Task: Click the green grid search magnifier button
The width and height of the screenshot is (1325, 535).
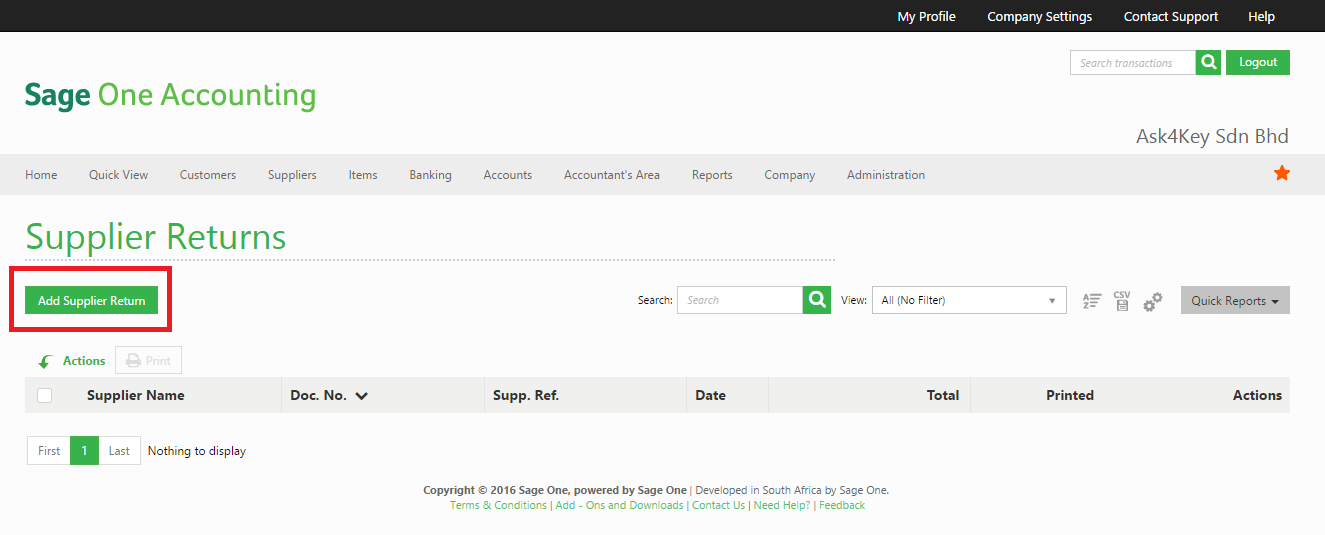Action: tap(817, 300)
